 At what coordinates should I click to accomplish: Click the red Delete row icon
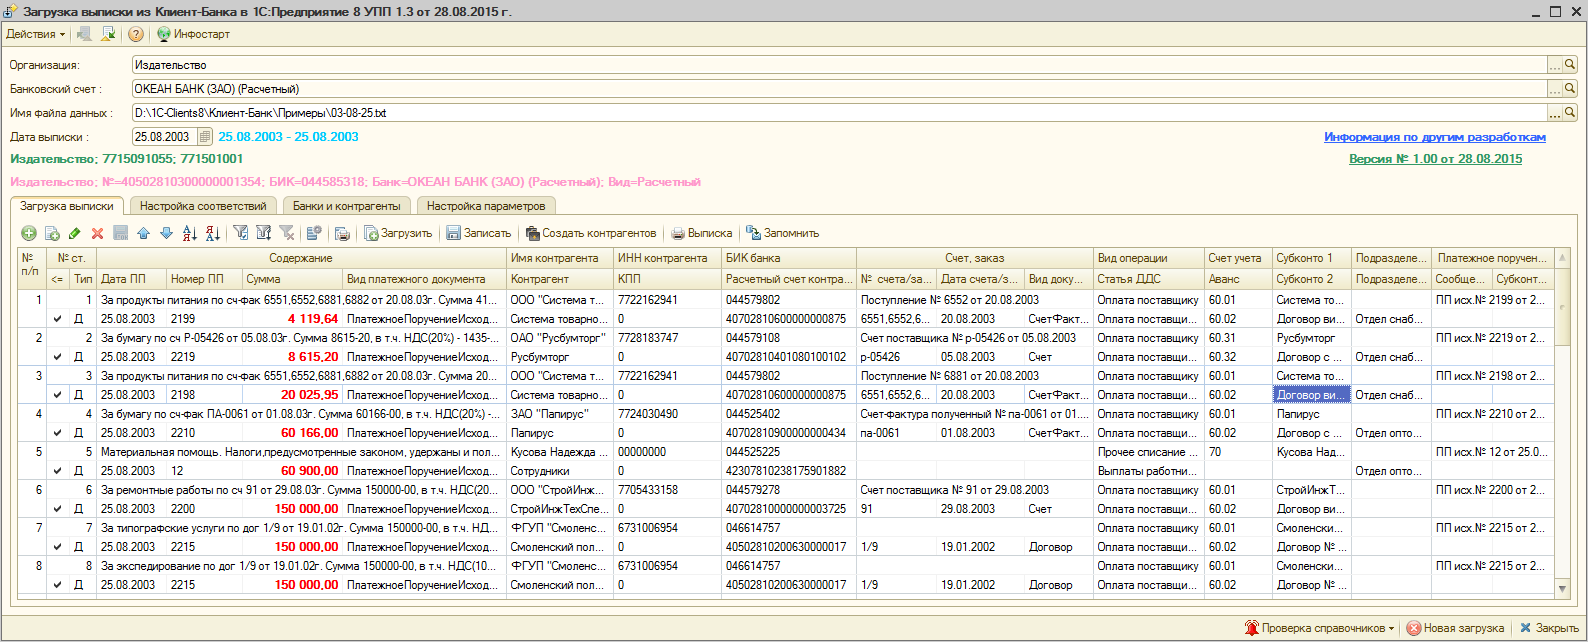[x=97, y=233]
